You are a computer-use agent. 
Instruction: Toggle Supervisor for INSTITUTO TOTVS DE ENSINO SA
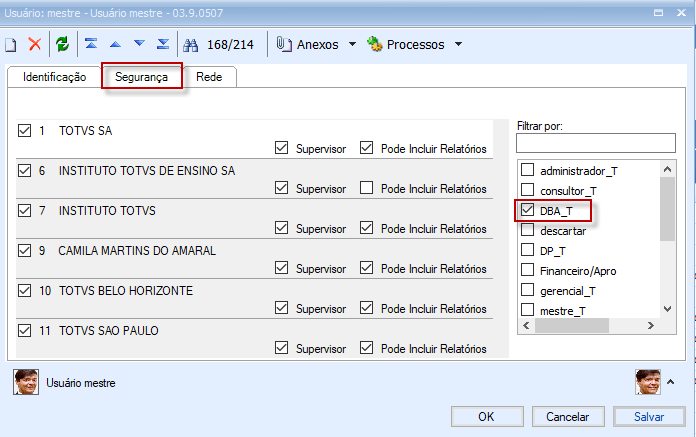[281, 188]
